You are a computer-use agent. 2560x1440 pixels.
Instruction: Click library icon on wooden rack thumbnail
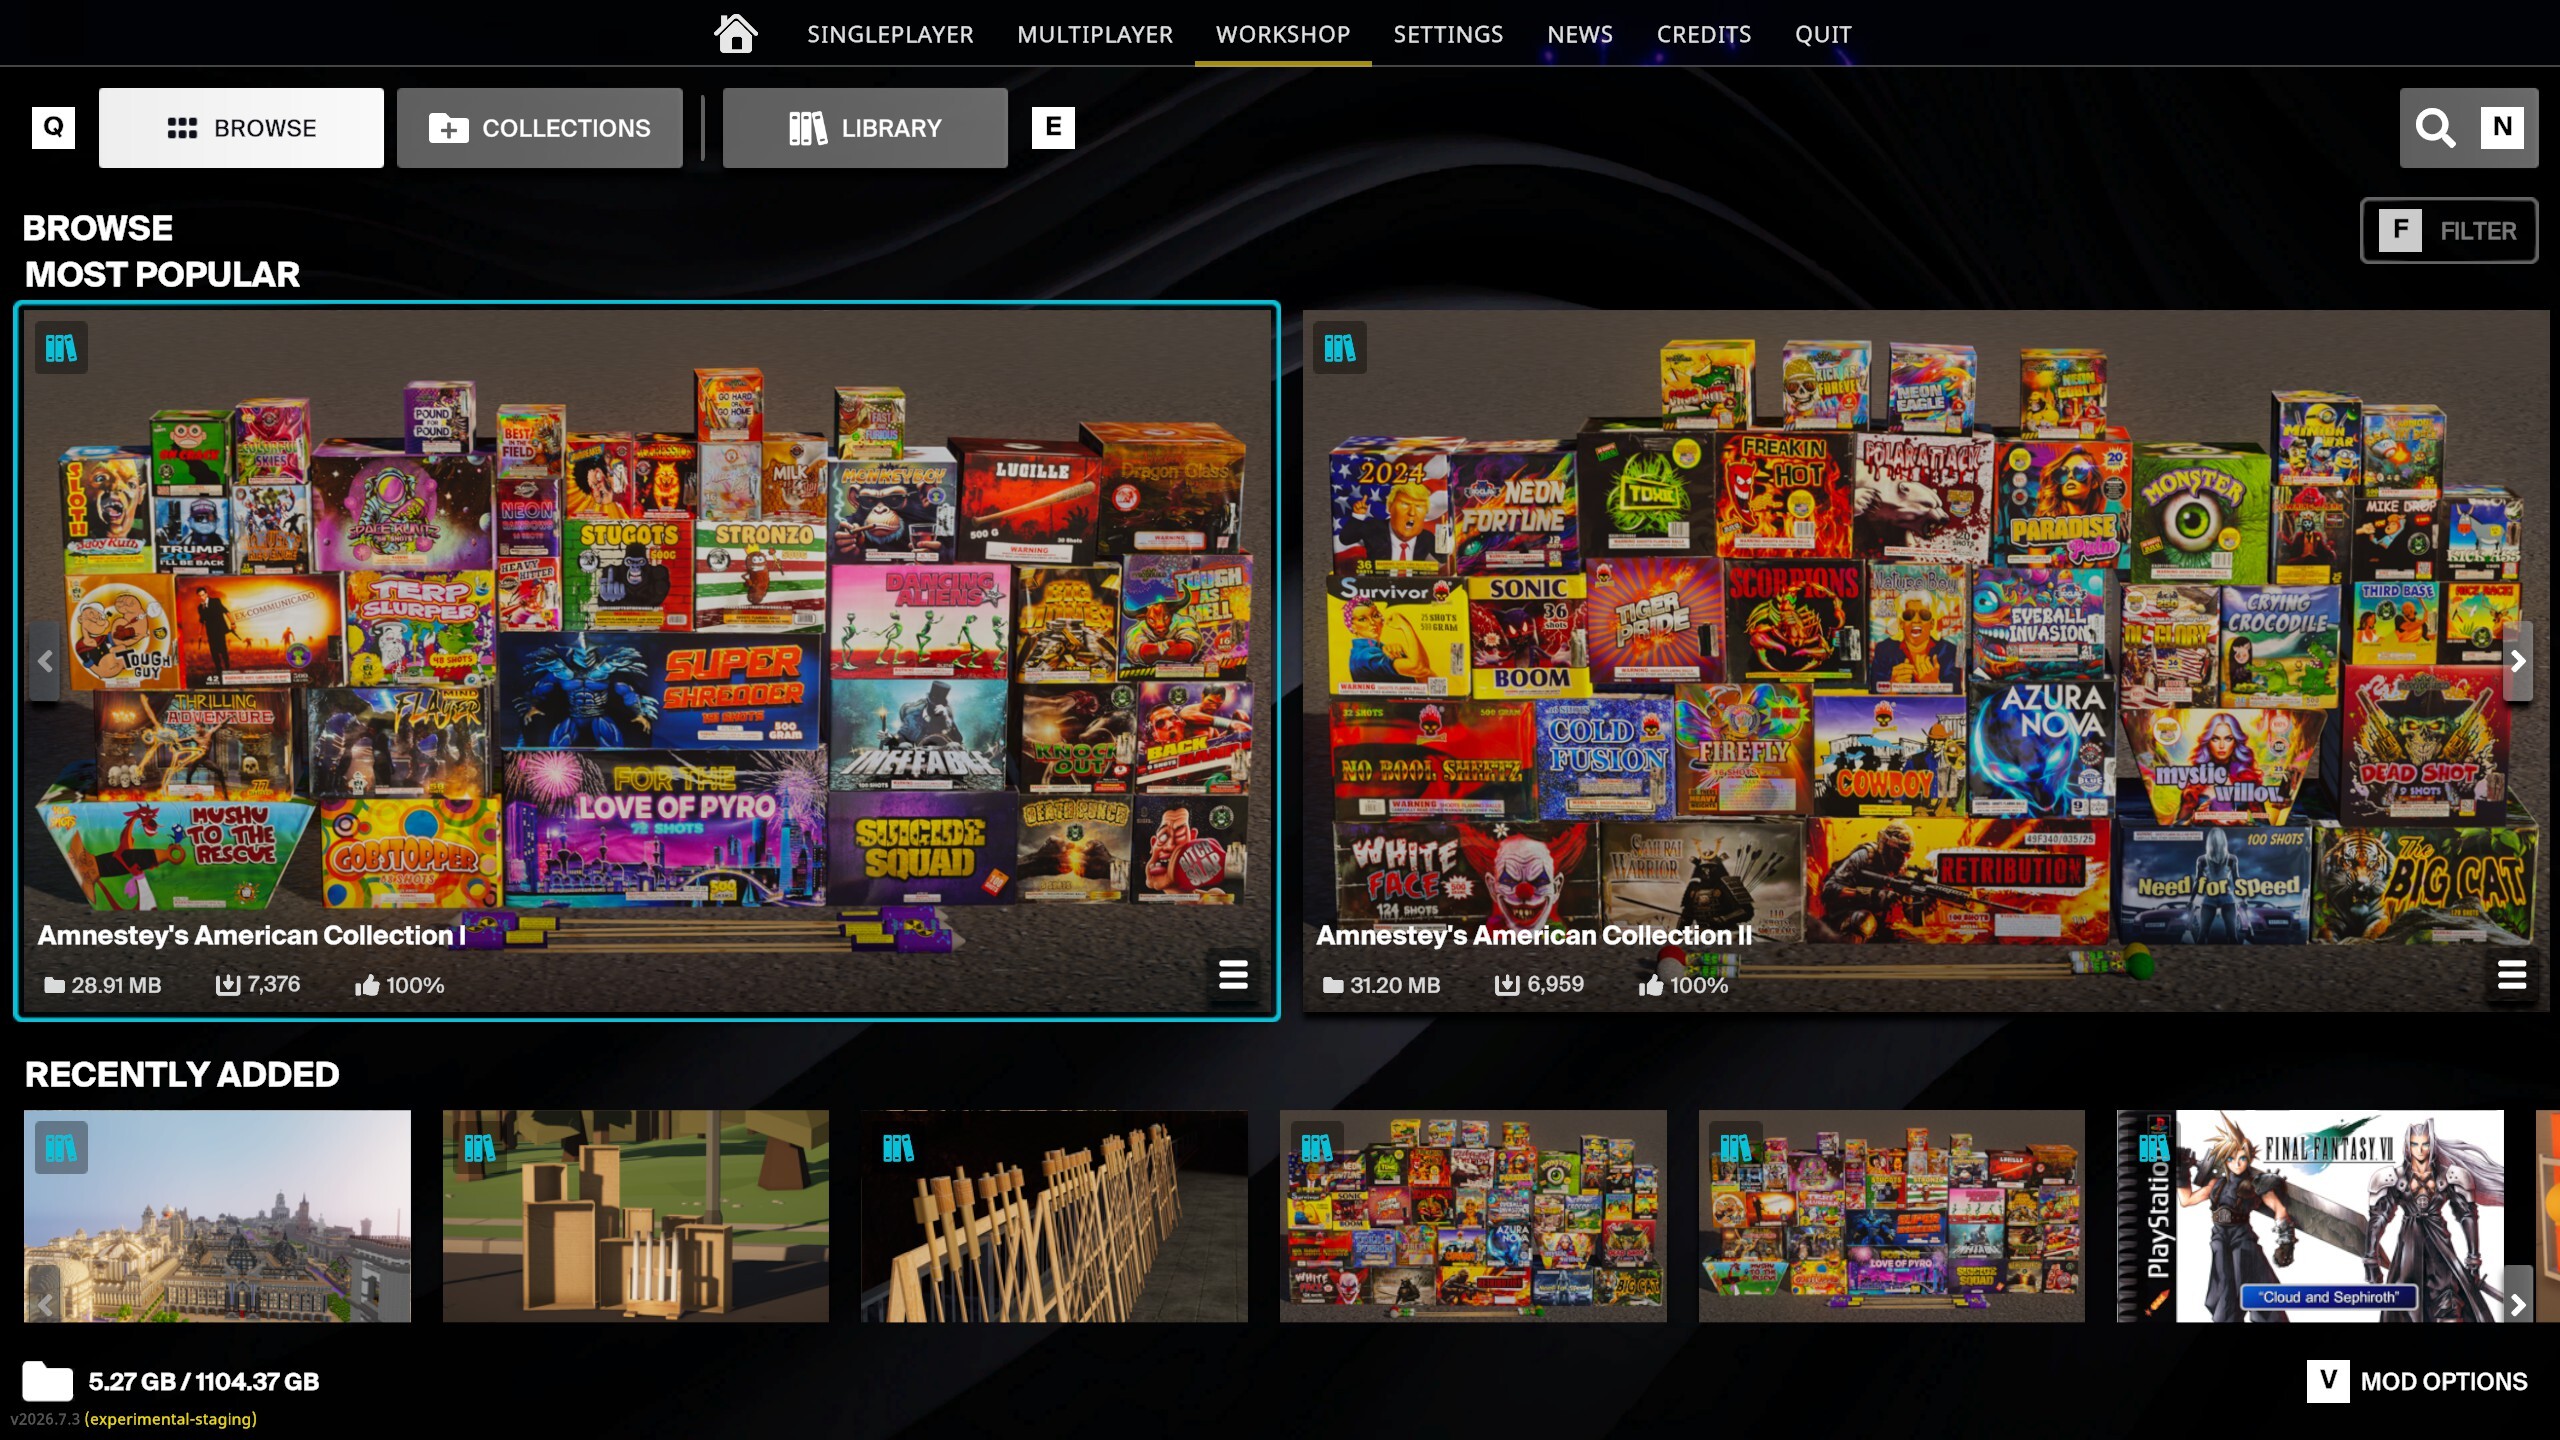(x=898, y=1148)
